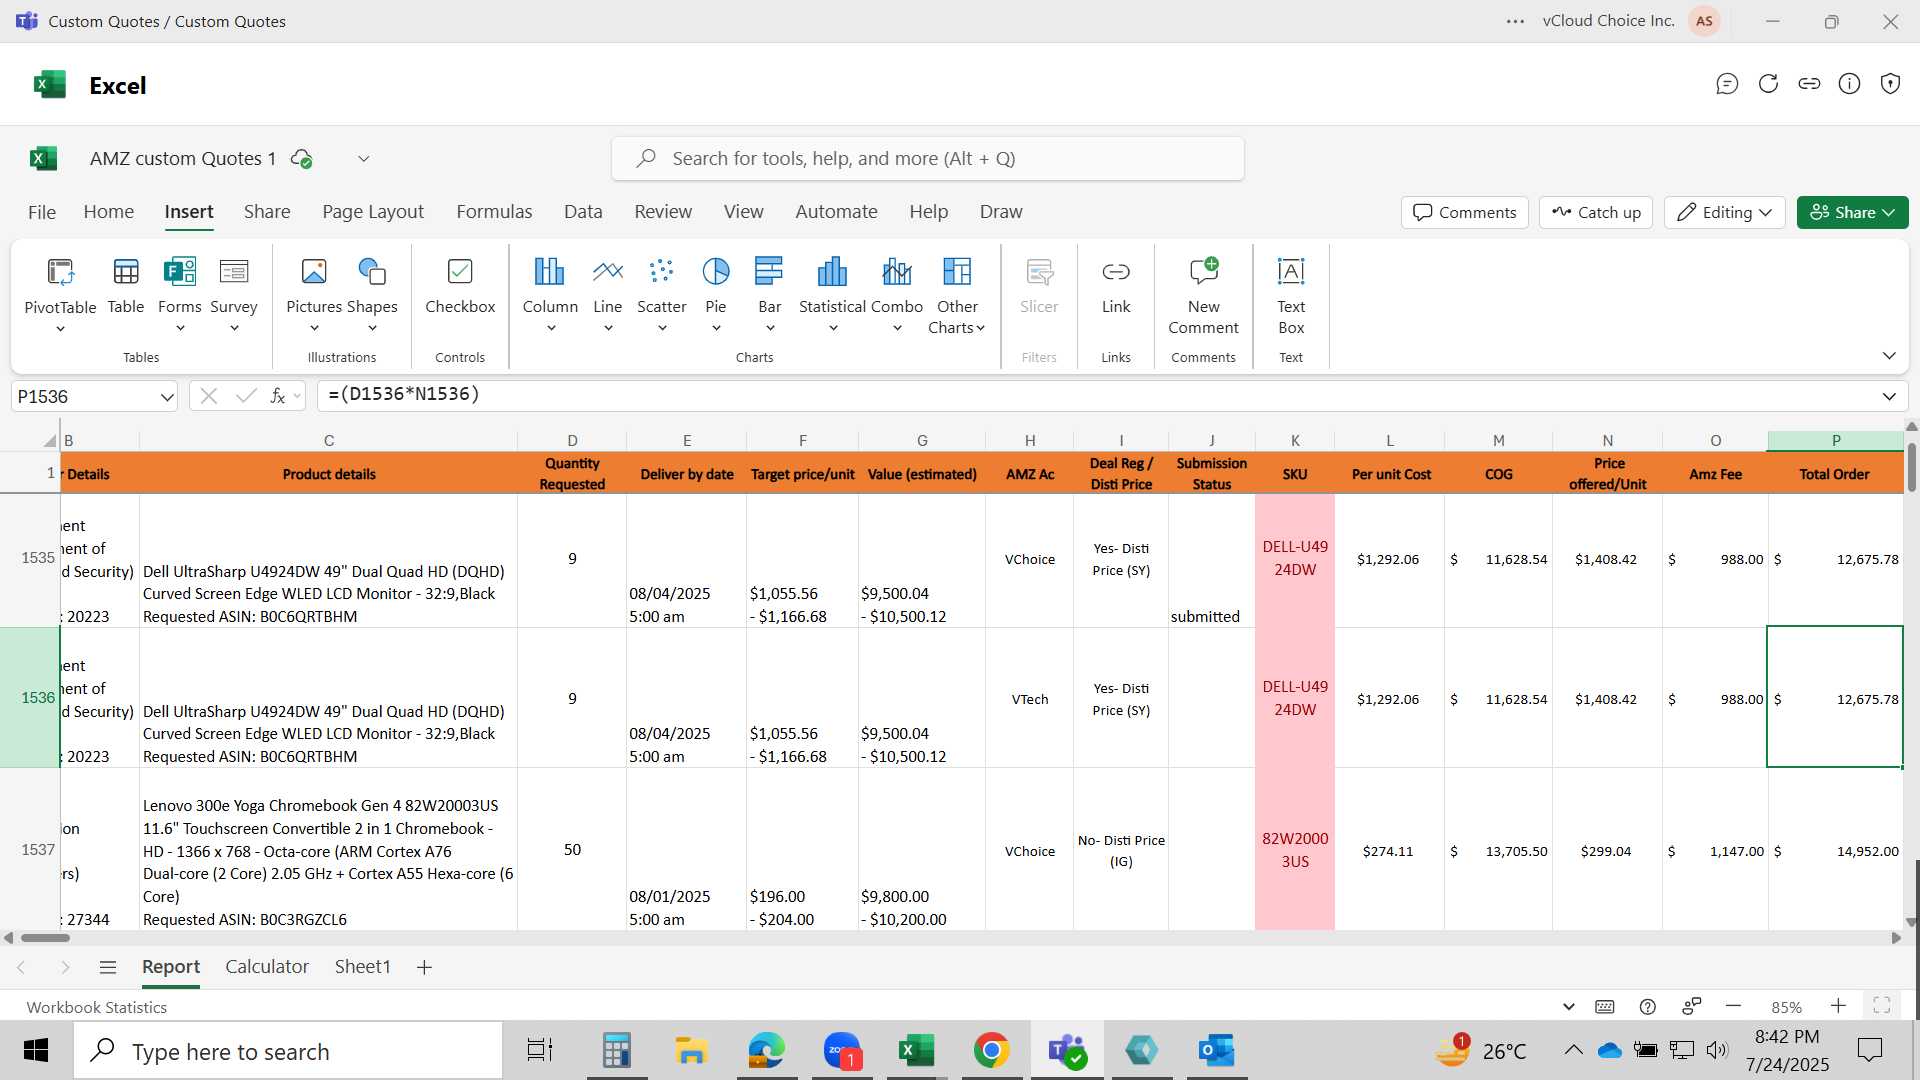Switch to the Draw tab
This screenshot has width=1920, height=1080.
click(1001, 212)
